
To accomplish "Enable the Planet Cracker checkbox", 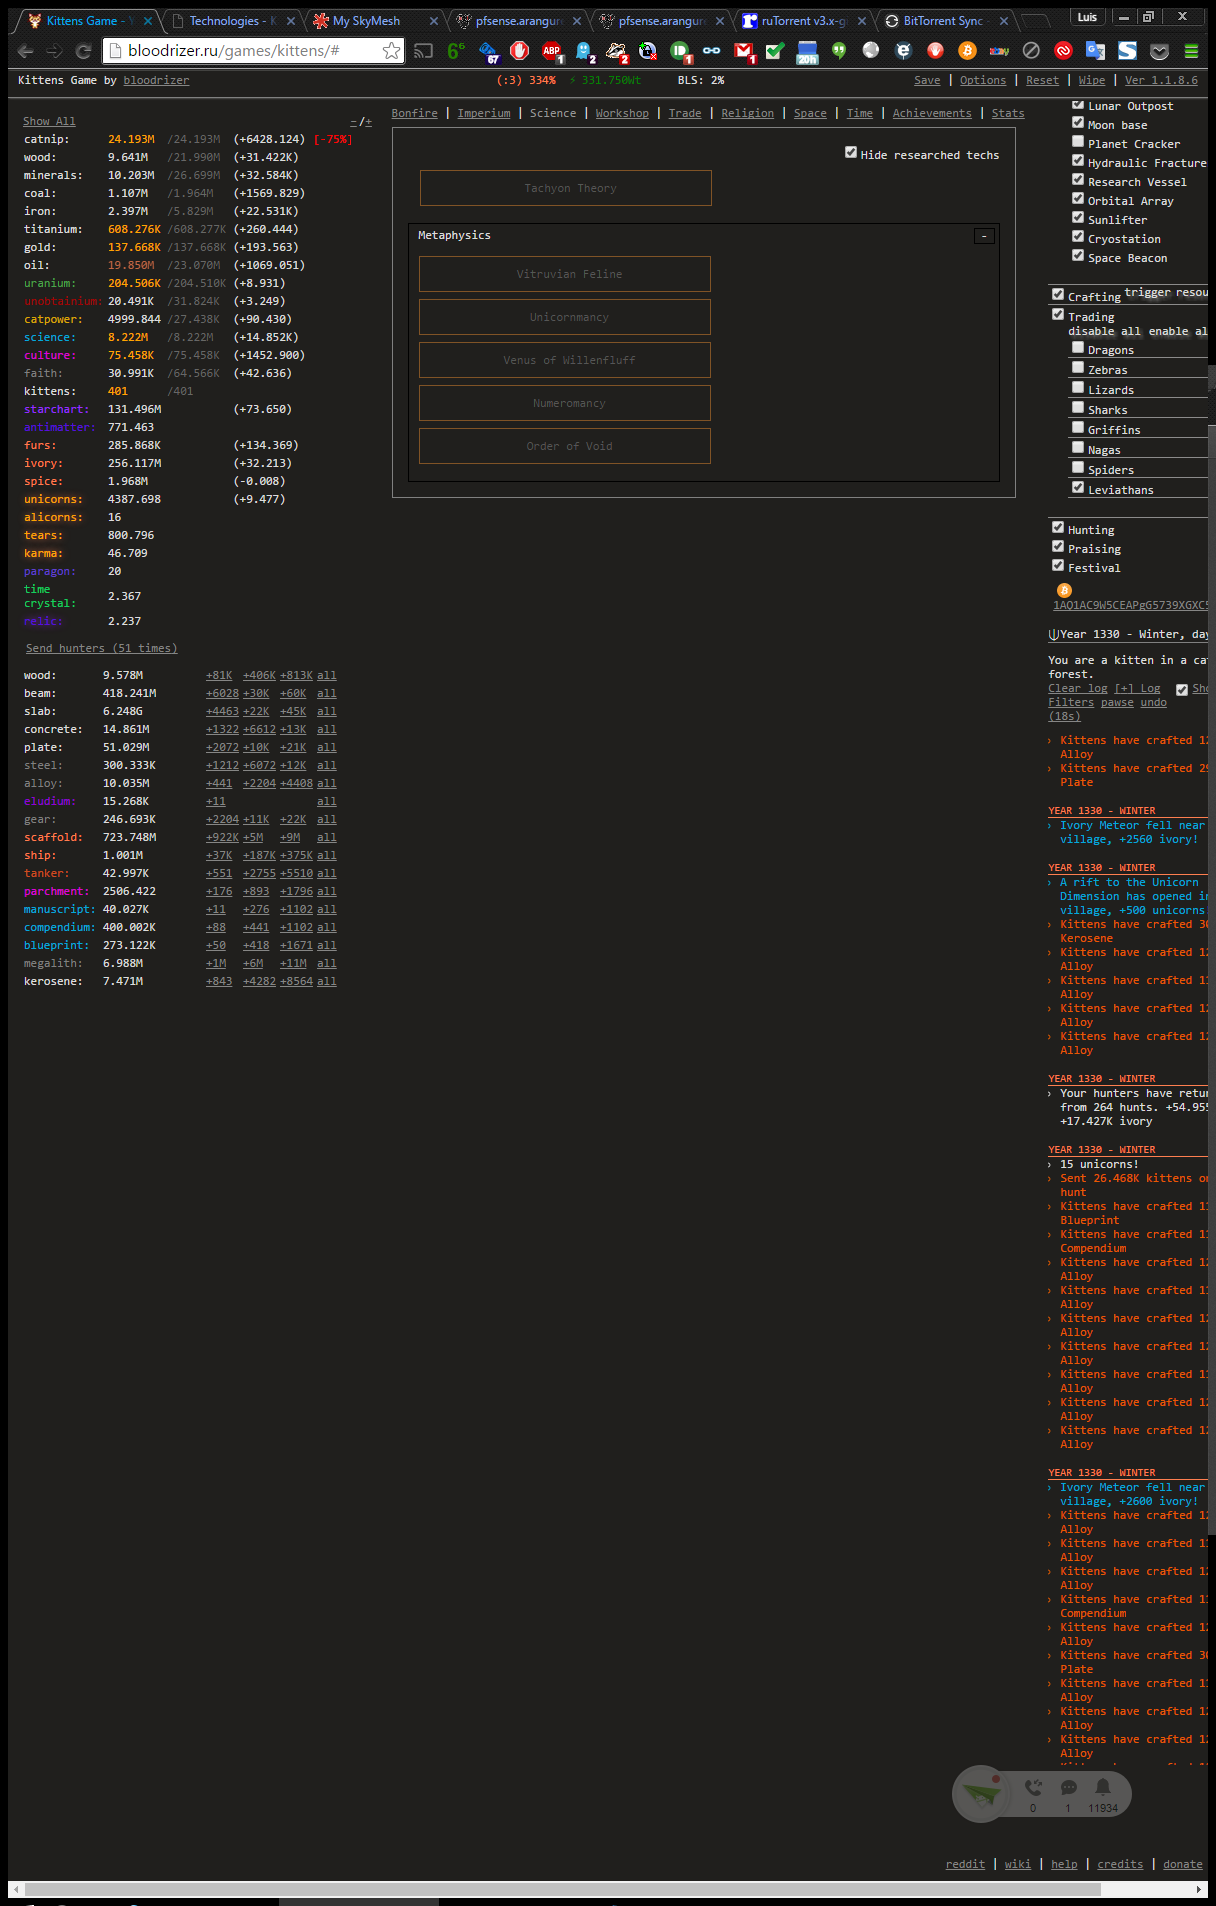I will [1078, 142].
